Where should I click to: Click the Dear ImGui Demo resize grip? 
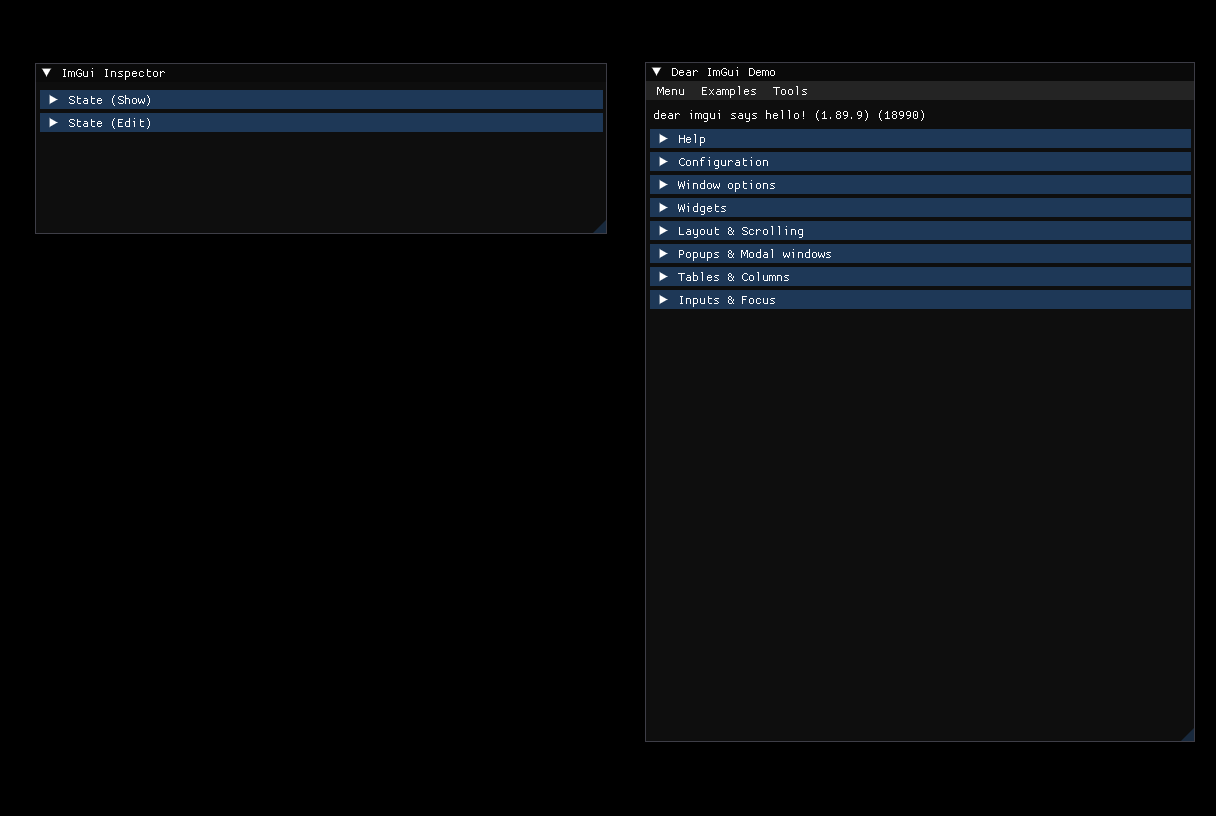[x=1188, y=736]
